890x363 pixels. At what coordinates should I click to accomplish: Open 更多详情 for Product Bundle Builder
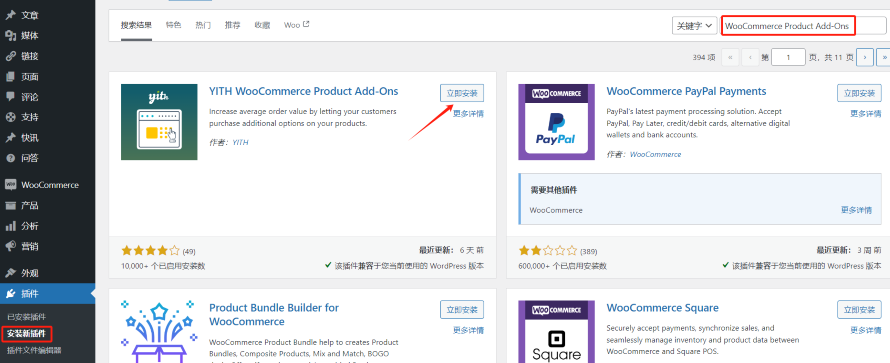468,330
